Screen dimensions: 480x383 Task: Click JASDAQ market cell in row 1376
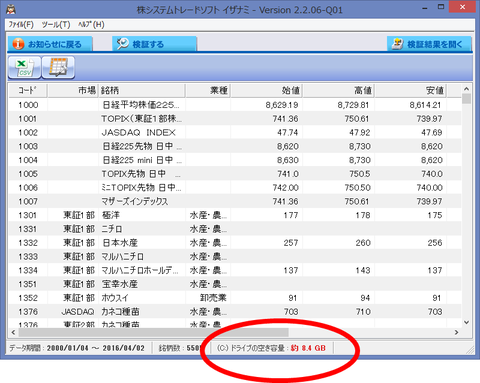point(78,312)
